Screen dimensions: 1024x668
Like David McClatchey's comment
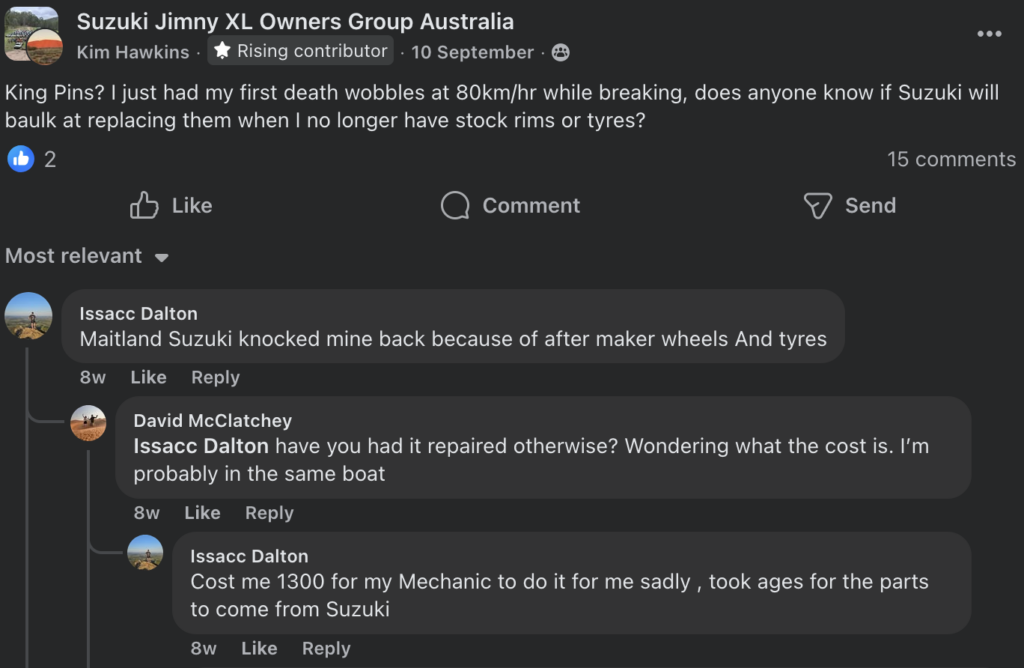202,513
